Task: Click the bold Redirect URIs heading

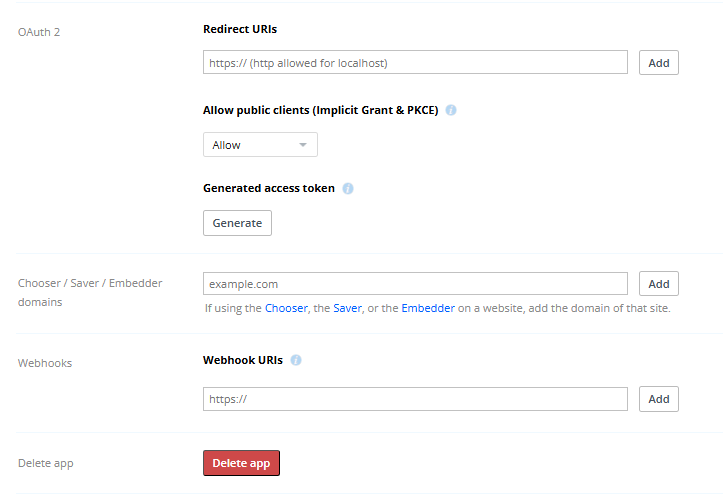Action: point(240,29)
